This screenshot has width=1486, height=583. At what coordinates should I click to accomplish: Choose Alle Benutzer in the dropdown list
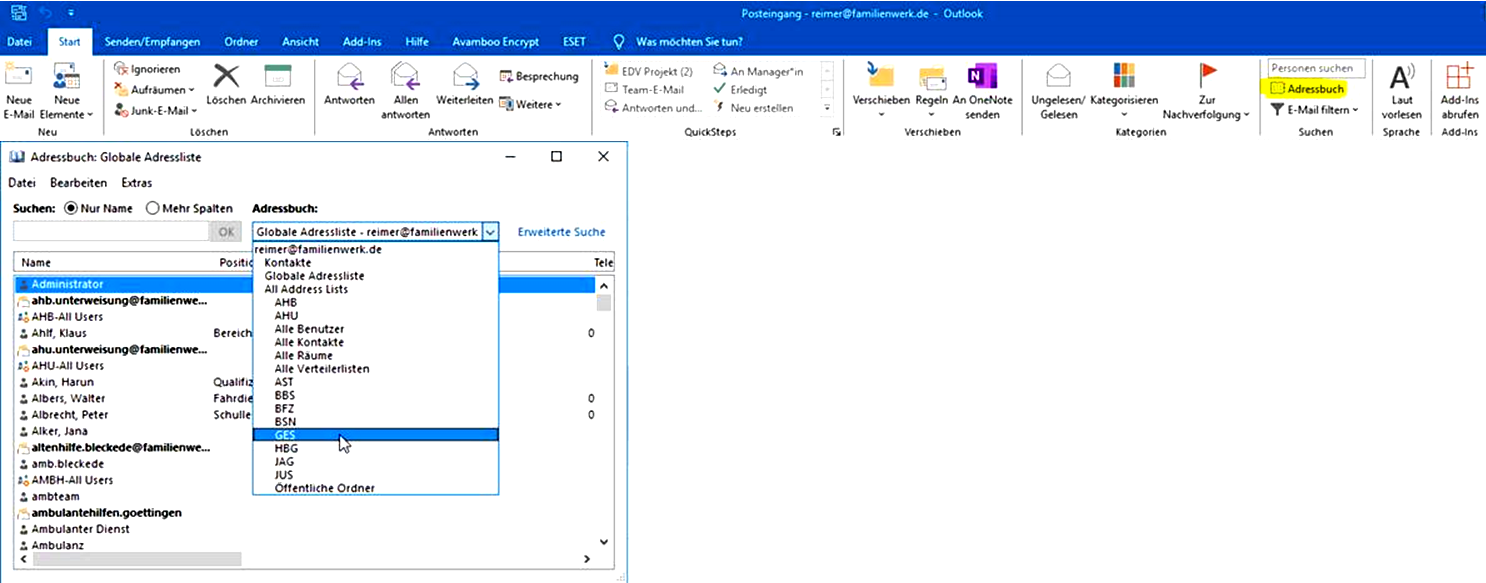click(309, 329)
